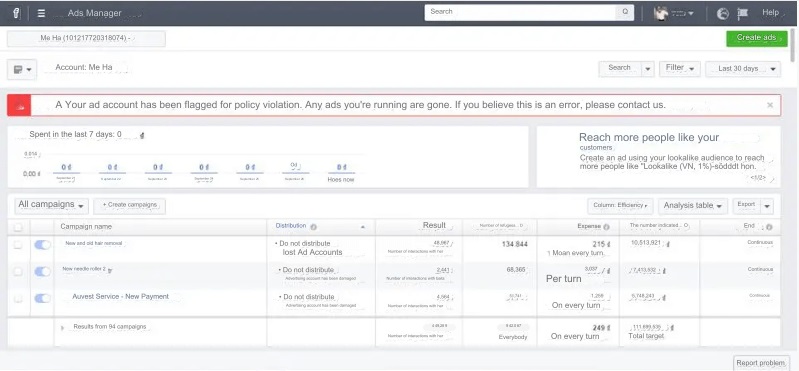Check the Auvest Service - New Payment row
Image resolution: width=799 pixels, height=371 pixels.
(18, 299)
